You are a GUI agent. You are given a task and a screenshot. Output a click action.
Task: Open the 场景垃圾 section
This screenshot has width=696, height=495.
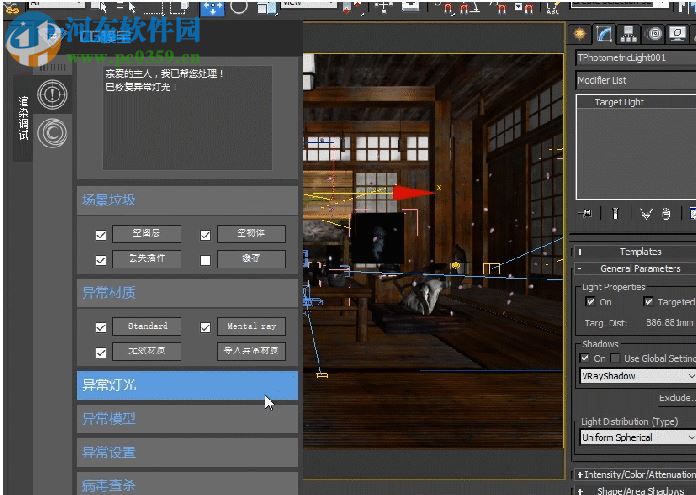pos(187,200)
